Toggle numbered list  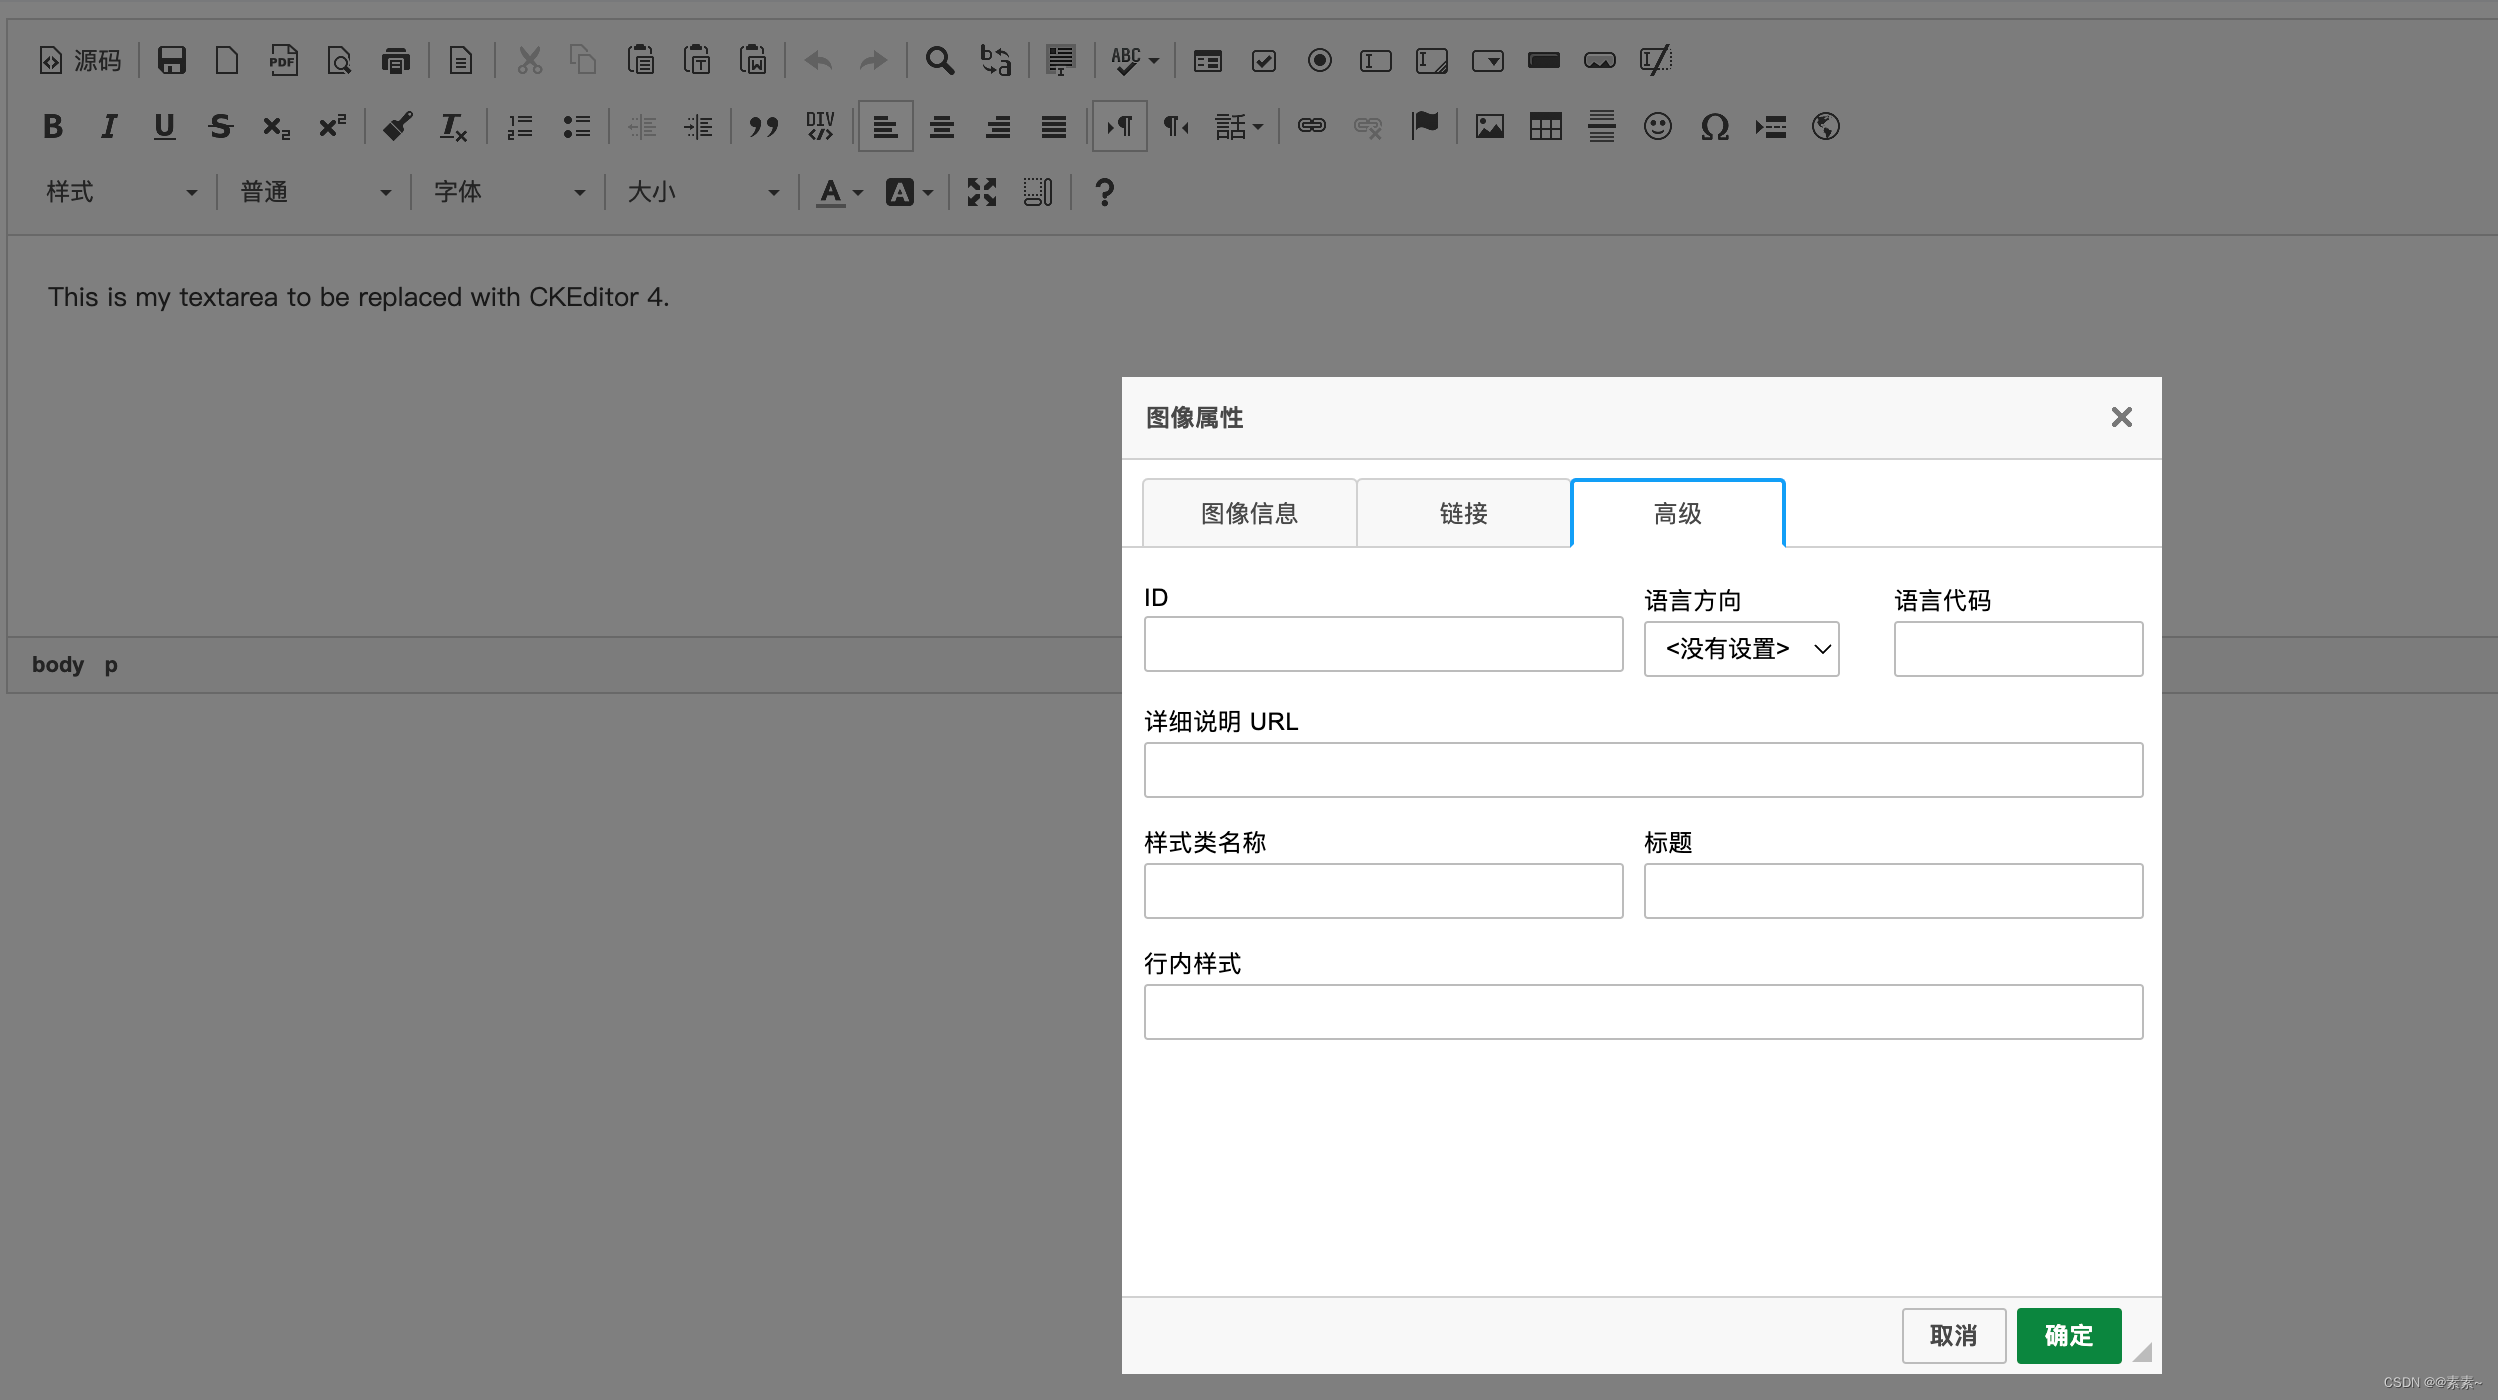[x=520, y=126]
